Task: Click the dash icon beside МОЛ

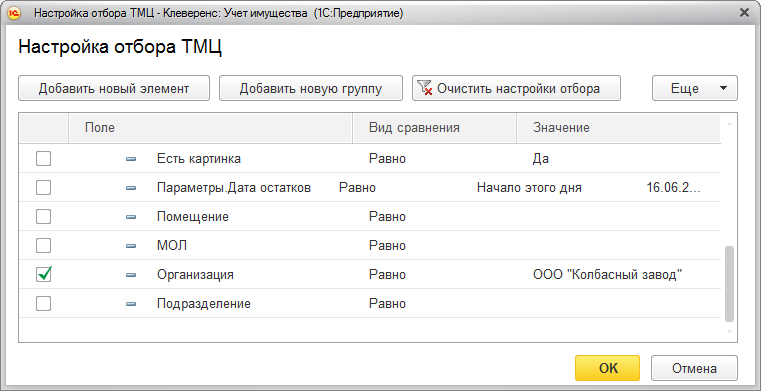Action: (x=131, y=246)
